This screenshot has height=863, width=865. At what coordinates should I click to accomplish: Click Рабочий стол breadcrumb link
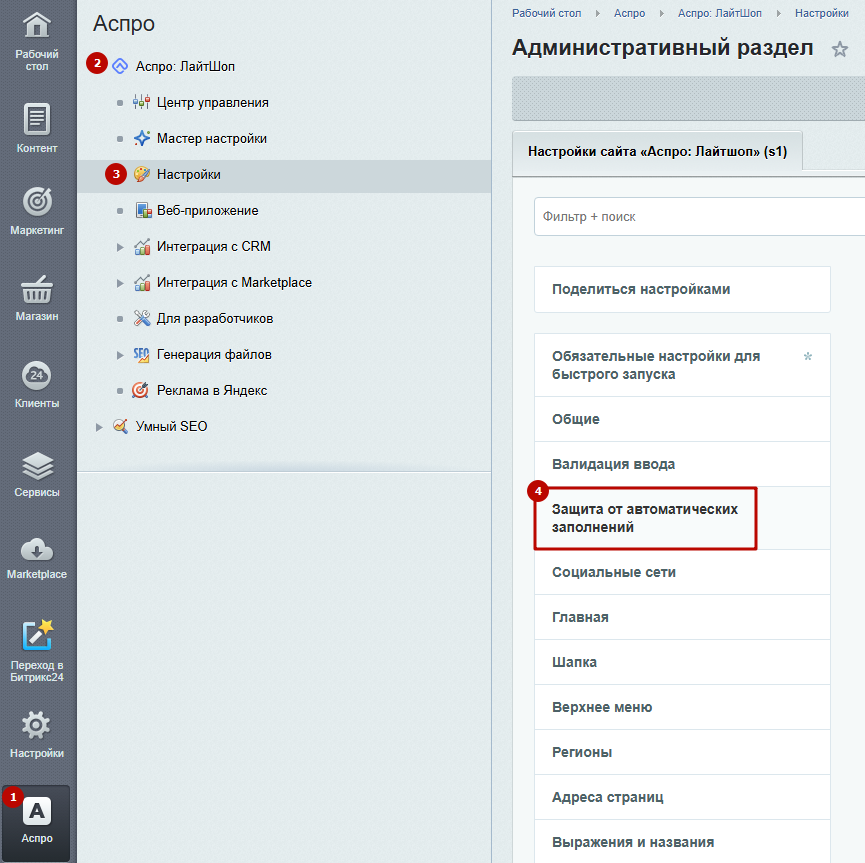pyautogui.click(x=546, y=13)
